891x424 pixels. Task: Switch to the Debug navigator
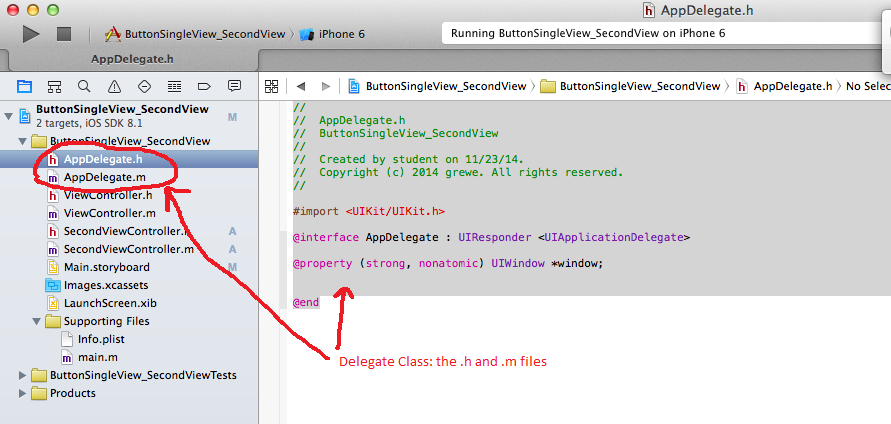(174, 86)
